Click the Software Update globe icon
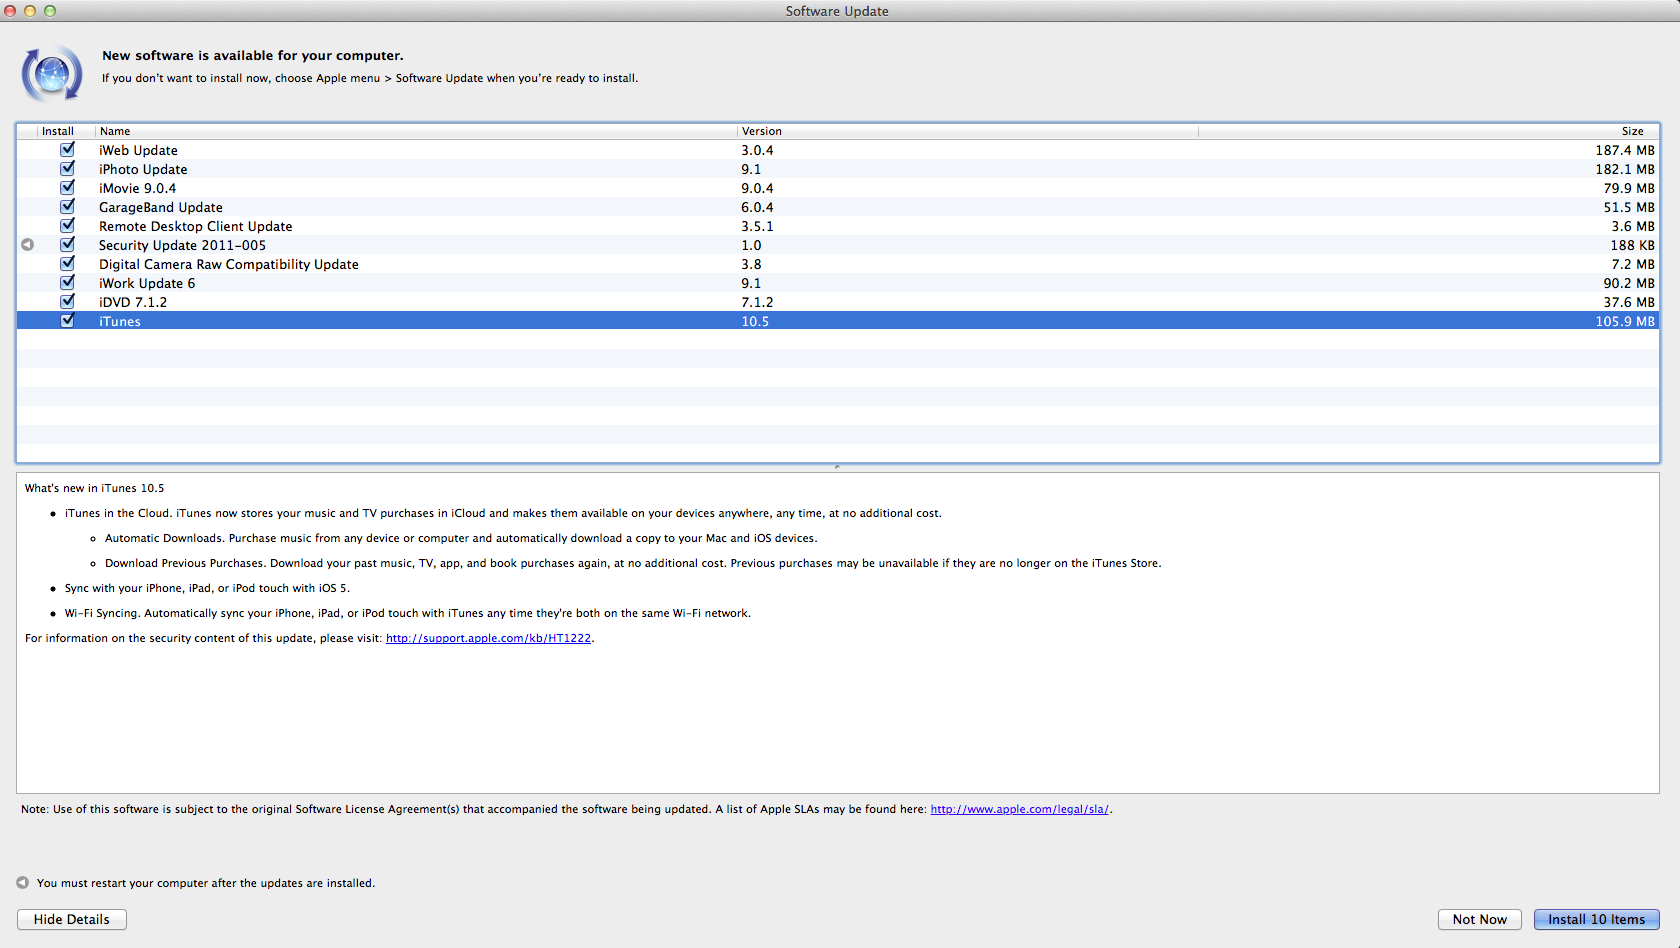 (52, 73)
